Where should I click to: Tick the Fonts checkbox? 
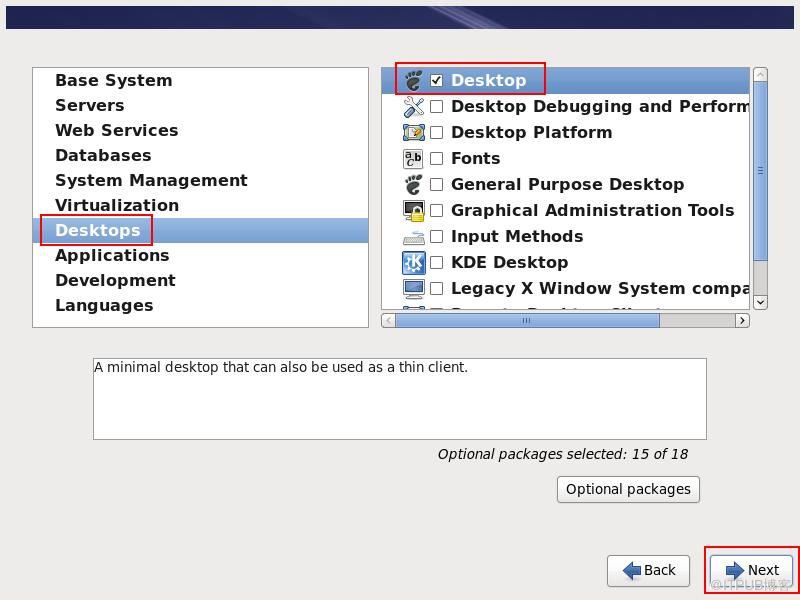[x=436, y=158]
